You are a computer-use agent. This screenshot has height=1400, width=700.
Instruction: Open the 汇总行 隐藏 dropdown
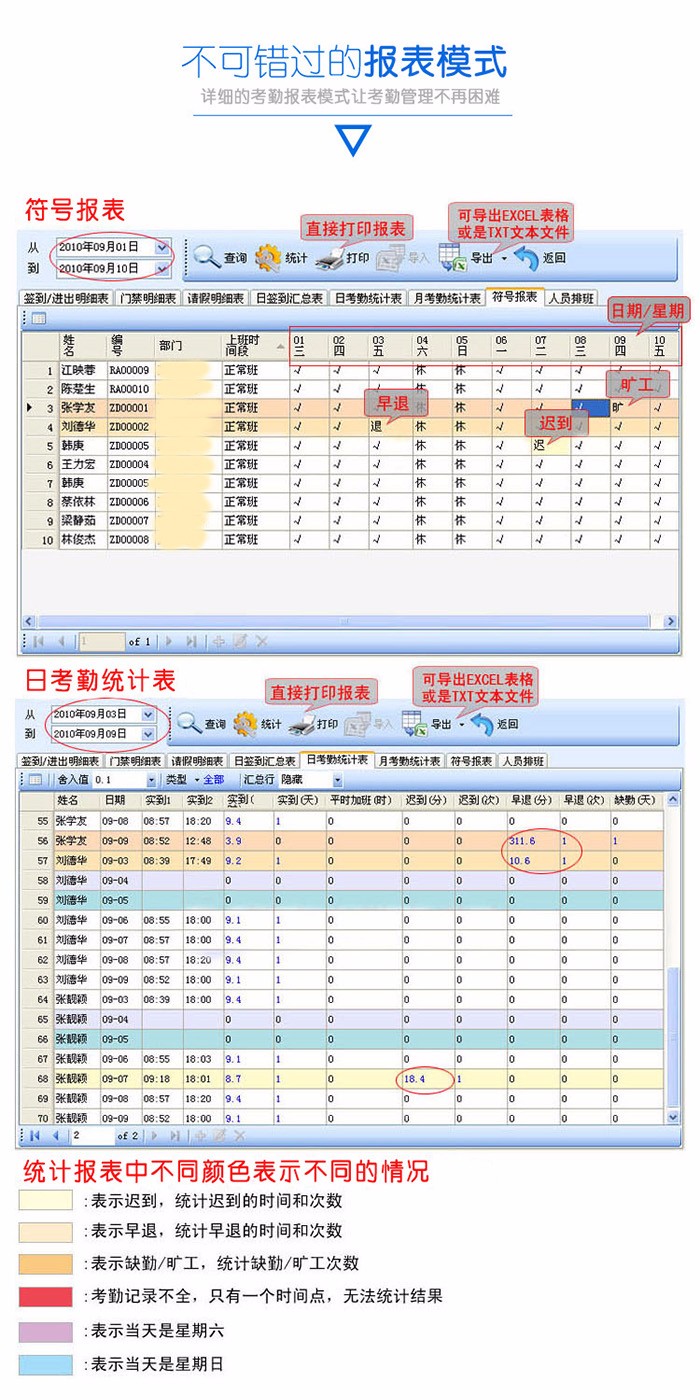[x=338, y=779]
